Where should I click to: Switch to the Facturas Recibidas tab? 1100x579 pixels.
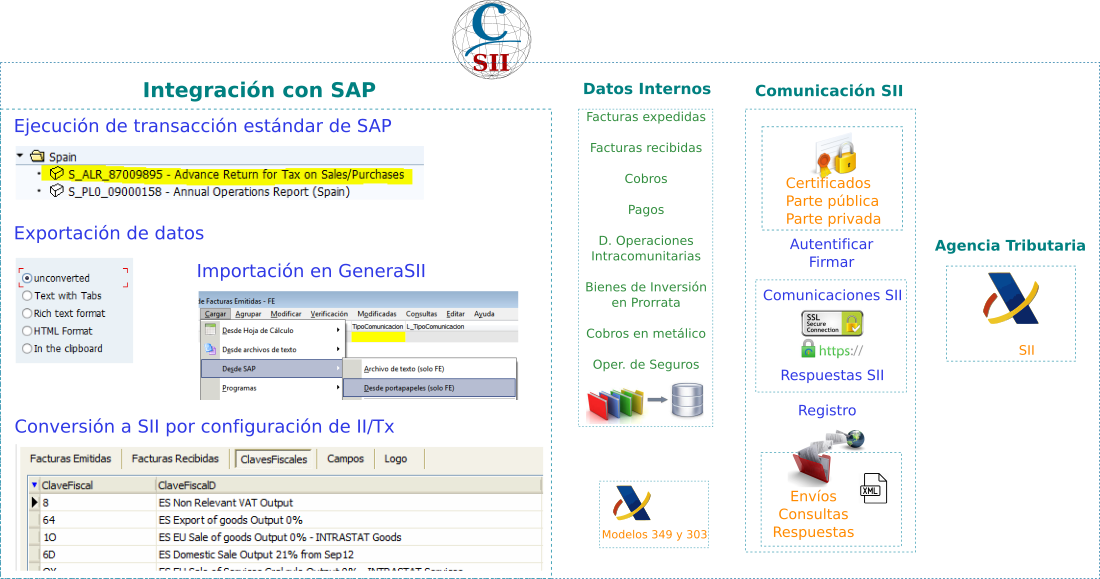[175, 458]
